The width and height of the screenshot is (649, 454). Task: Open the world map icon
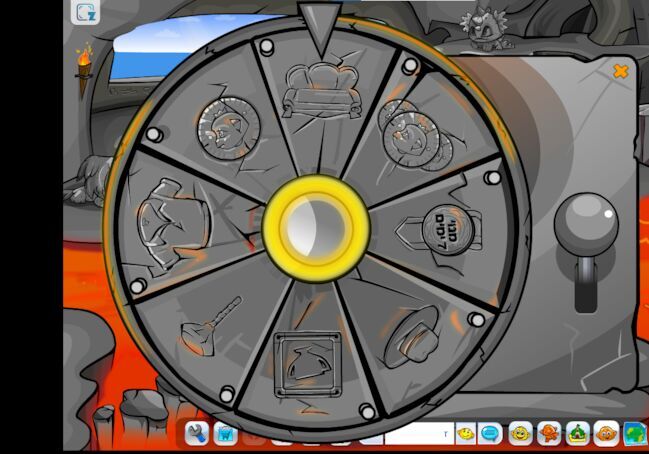(635, 433)
